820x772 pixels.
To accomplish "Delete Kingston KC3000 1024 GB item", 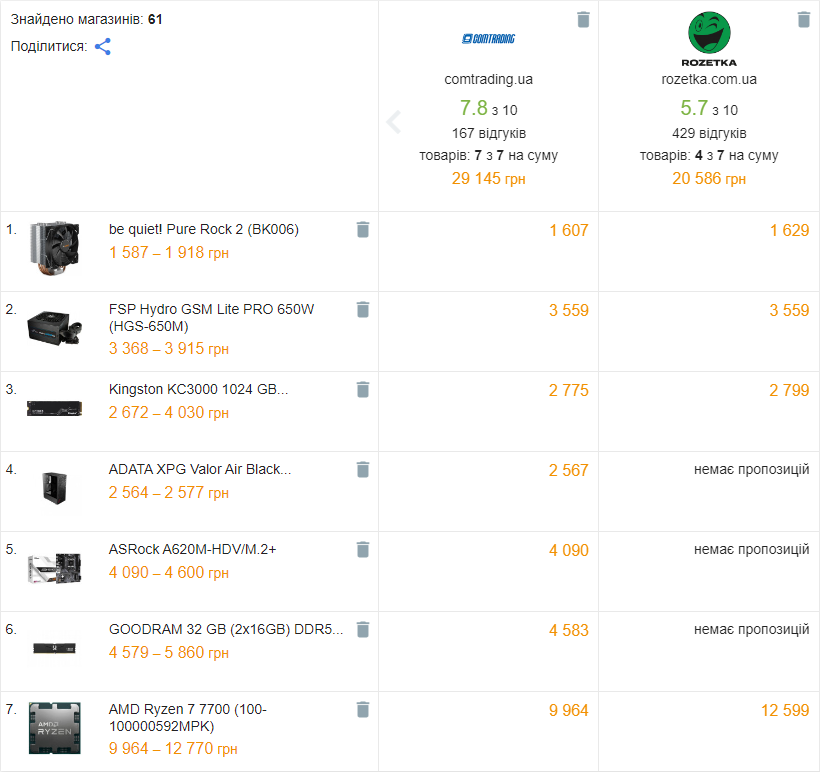I will (x=363, y=390).
